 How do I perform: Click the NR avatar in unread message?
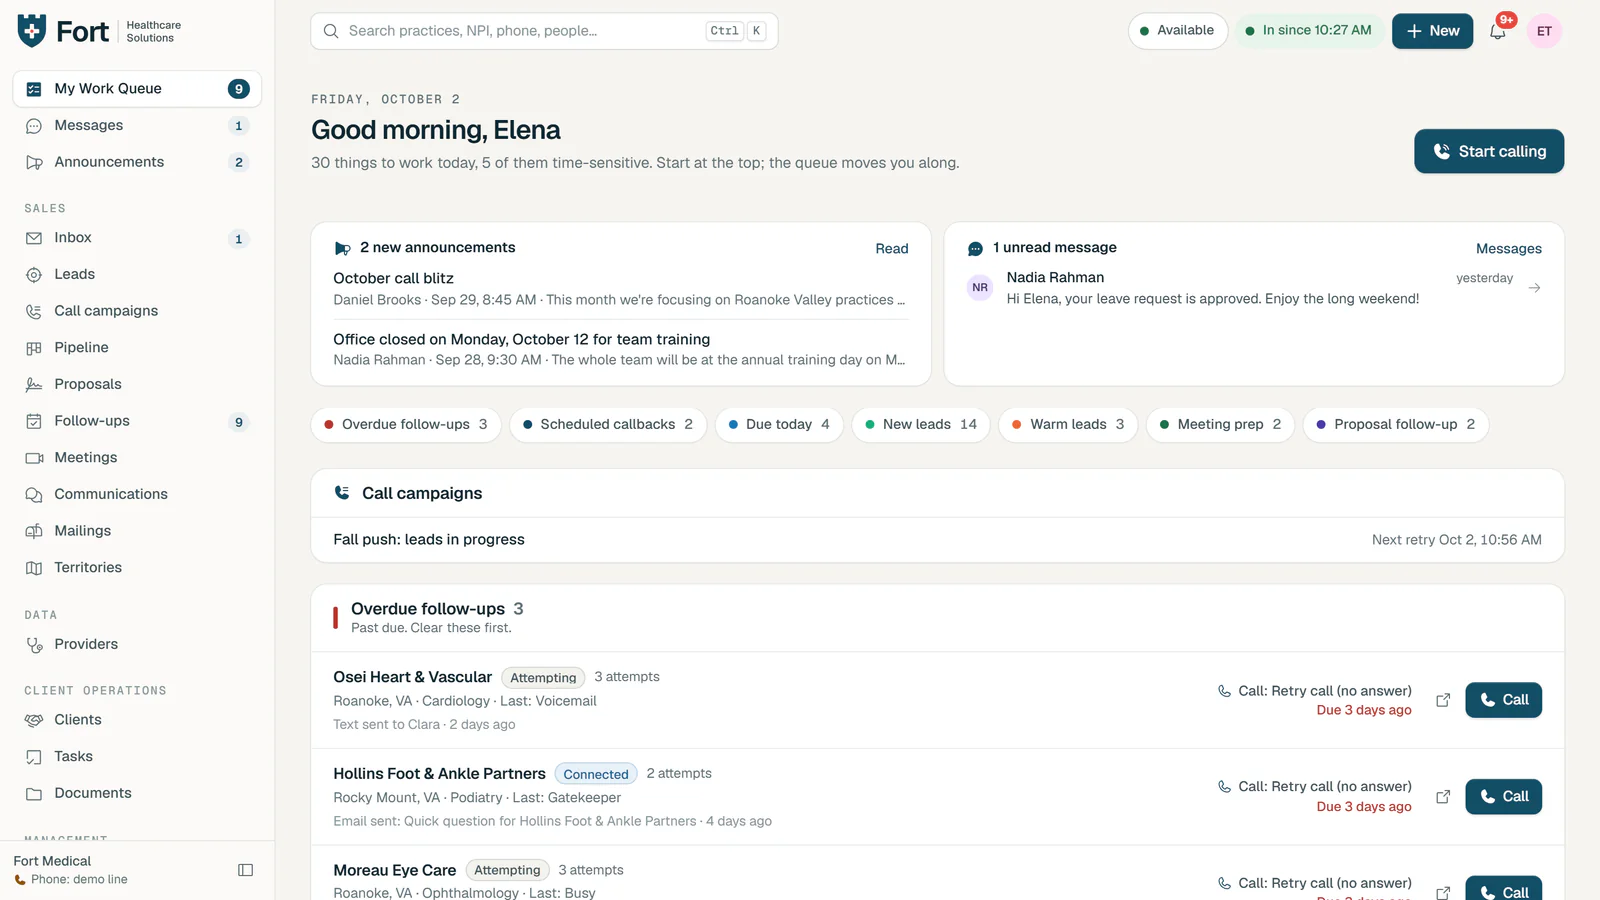point(980,288)
